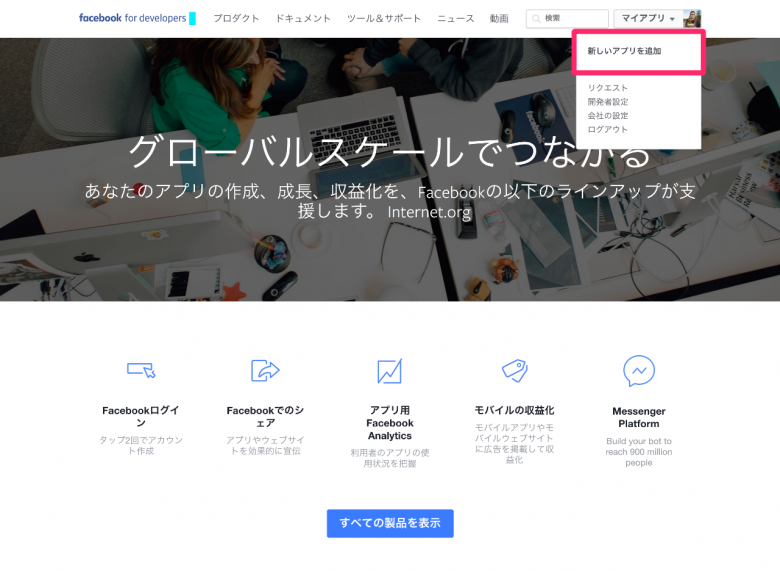The width and height of the screenshot is (780, 571).
Task: Open アプリ用 Facebook Analytics title
Action: click(x=390, y=423)
